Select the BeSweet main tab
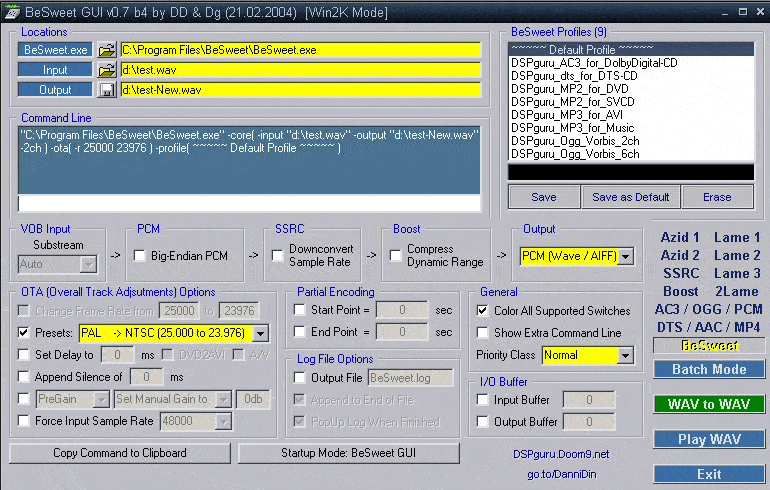Screen dimensions: 770x490 click(x=709, y=346)
